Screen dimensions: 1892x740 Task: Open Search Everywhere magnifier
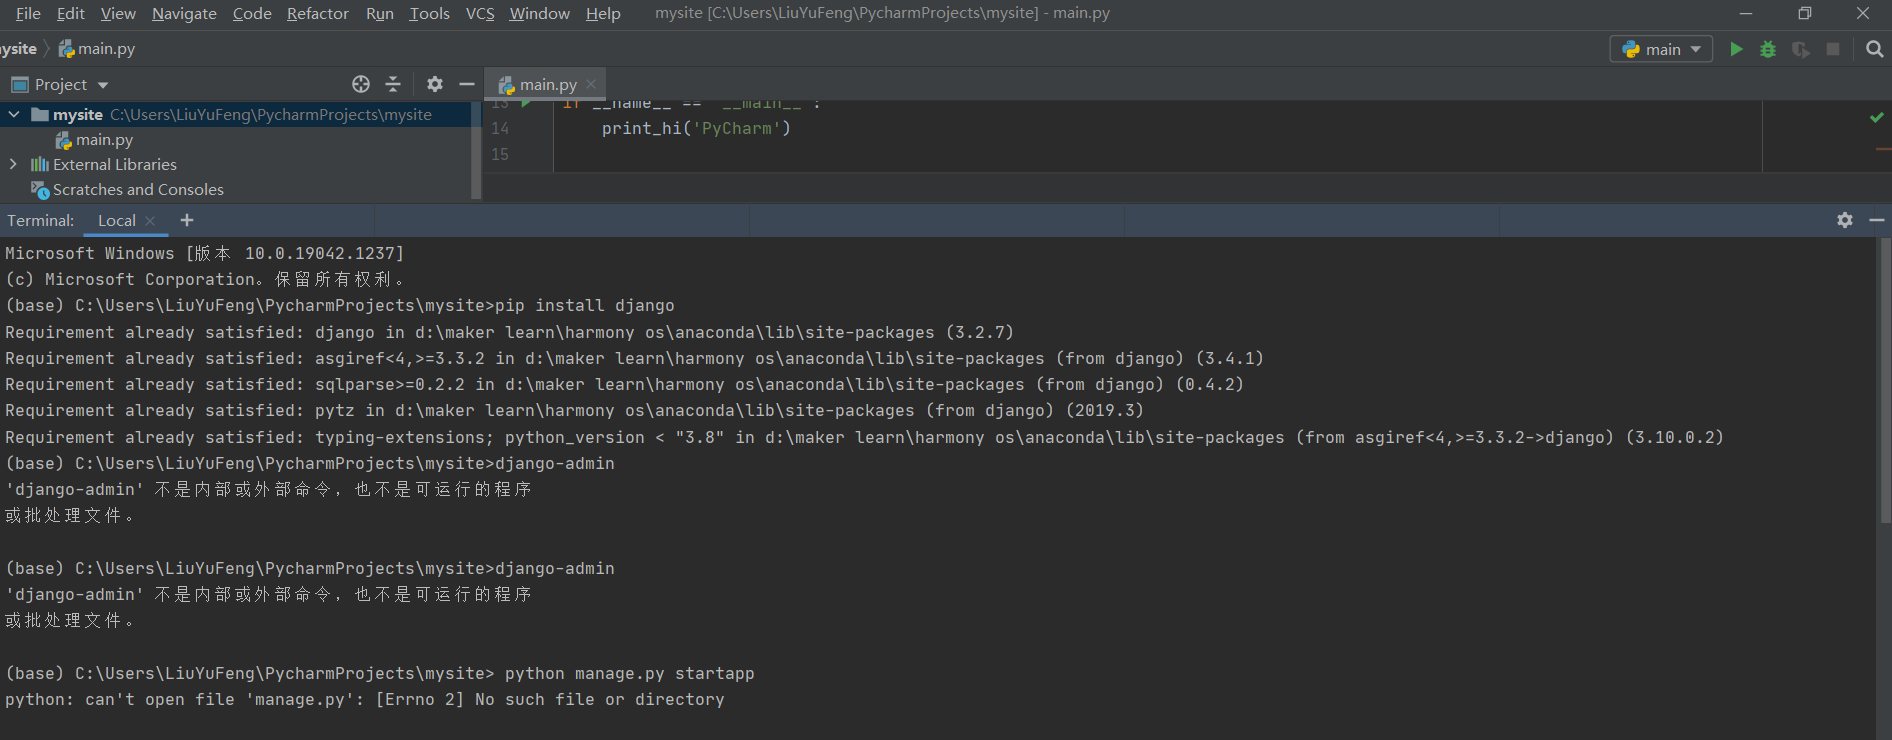tap(1874, 49)
